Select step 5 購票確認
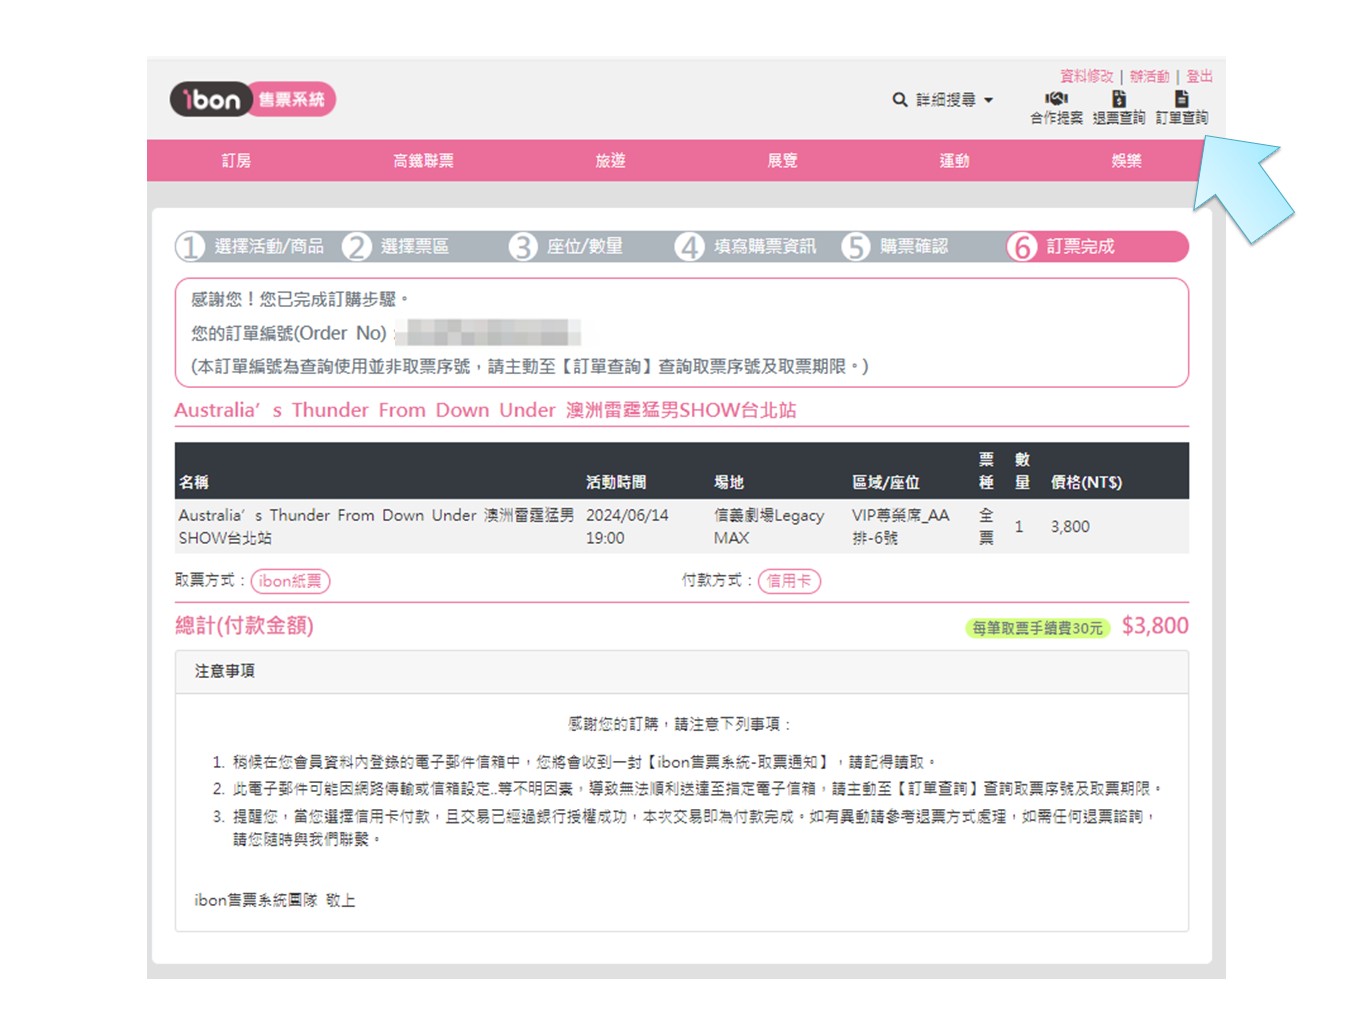1365x1024 pixels. (x=895, y=246)
